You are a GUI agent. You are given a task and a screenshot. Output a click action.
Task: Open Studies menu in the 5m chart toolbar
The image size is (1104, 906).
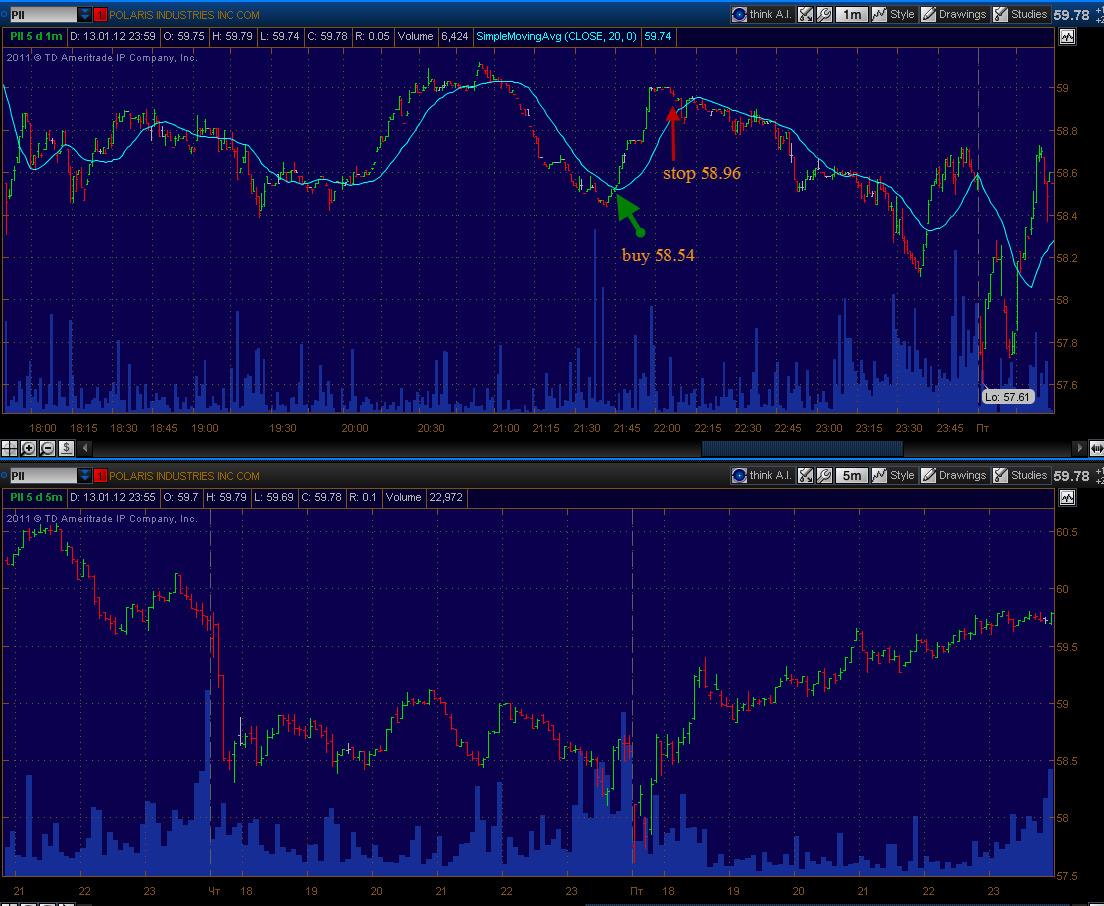(1021, 475)
